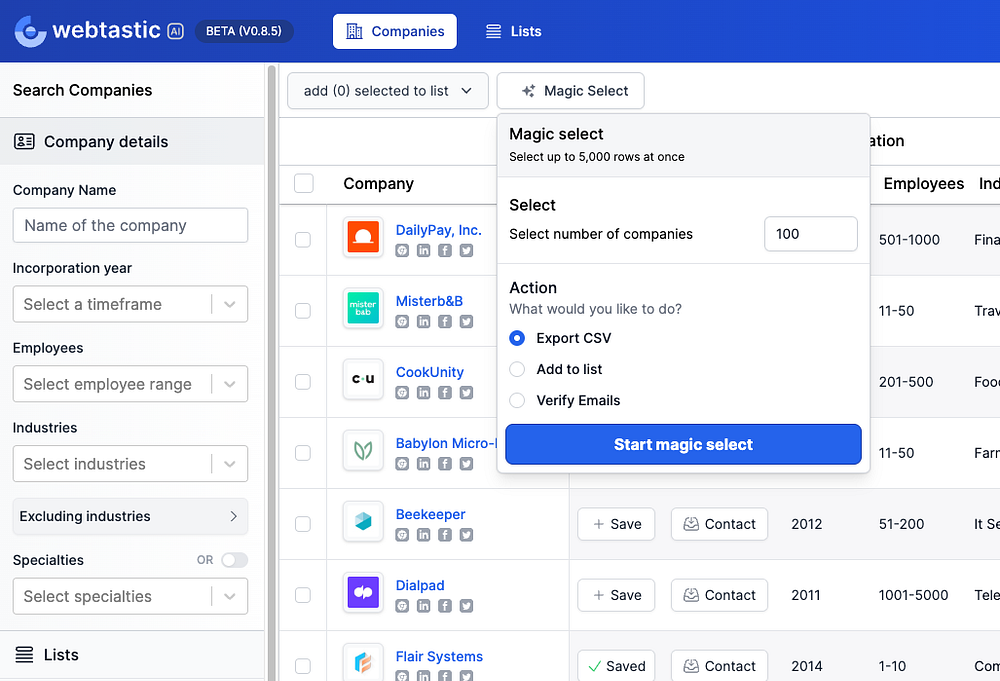Click the webtastic logo icon

point(30,31)
